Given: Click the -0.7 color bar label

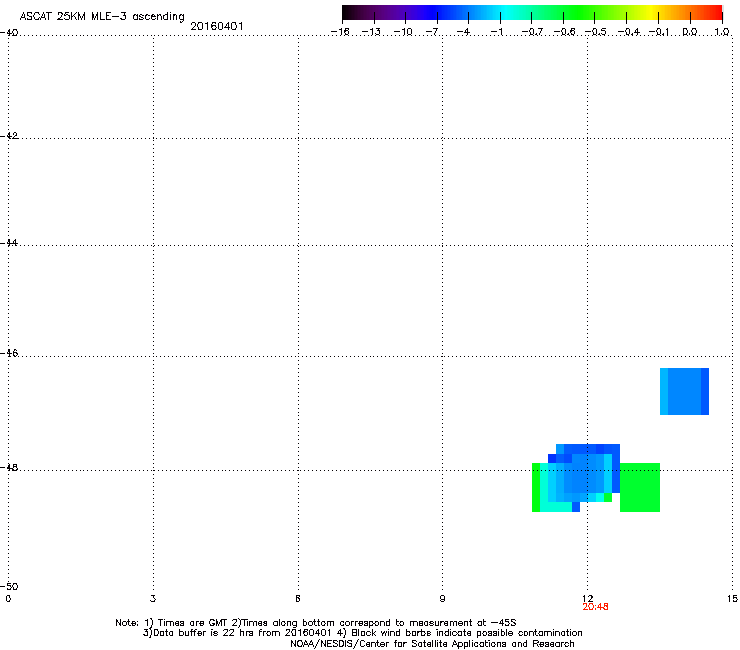Looking at the screenshot, I should point(532,32).
